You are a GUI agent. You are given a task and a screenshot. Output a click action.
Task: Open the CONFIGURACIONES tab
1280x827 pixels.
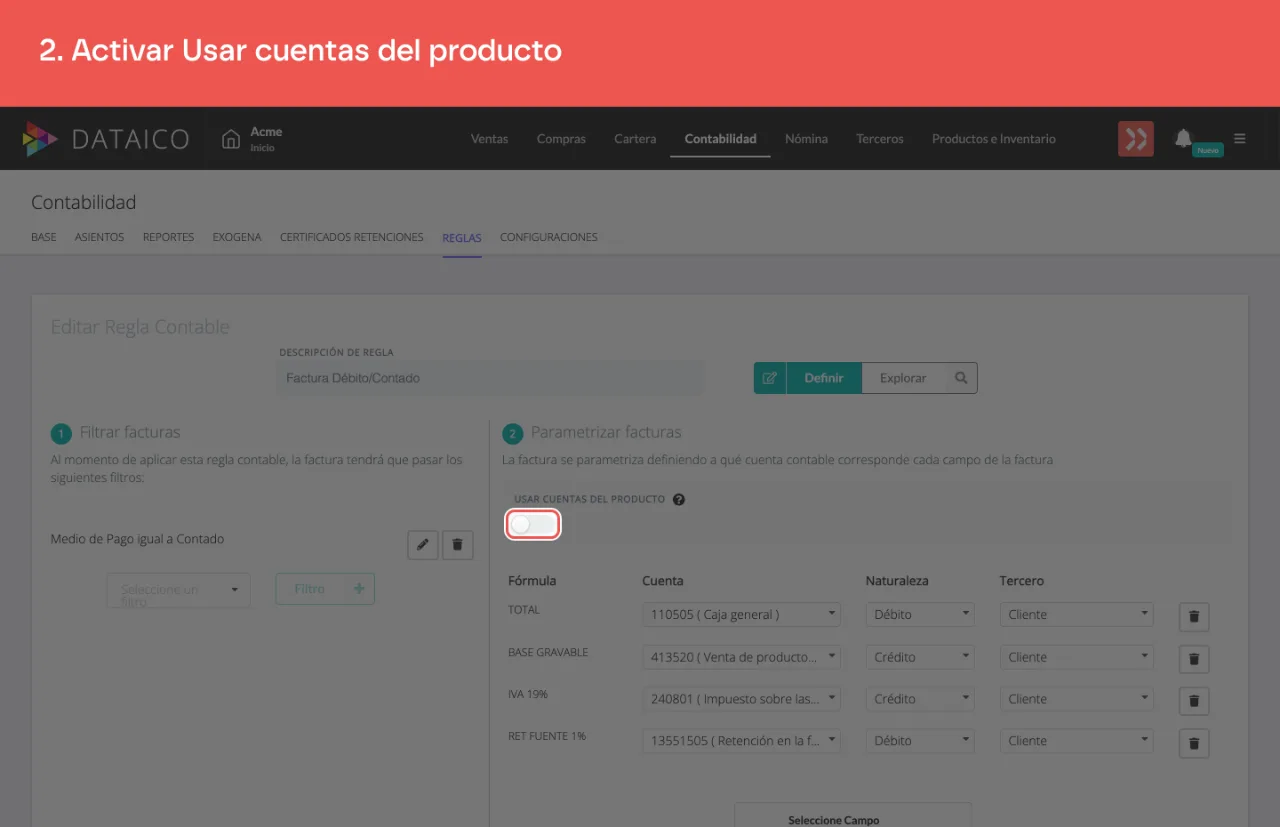(549, 237)
